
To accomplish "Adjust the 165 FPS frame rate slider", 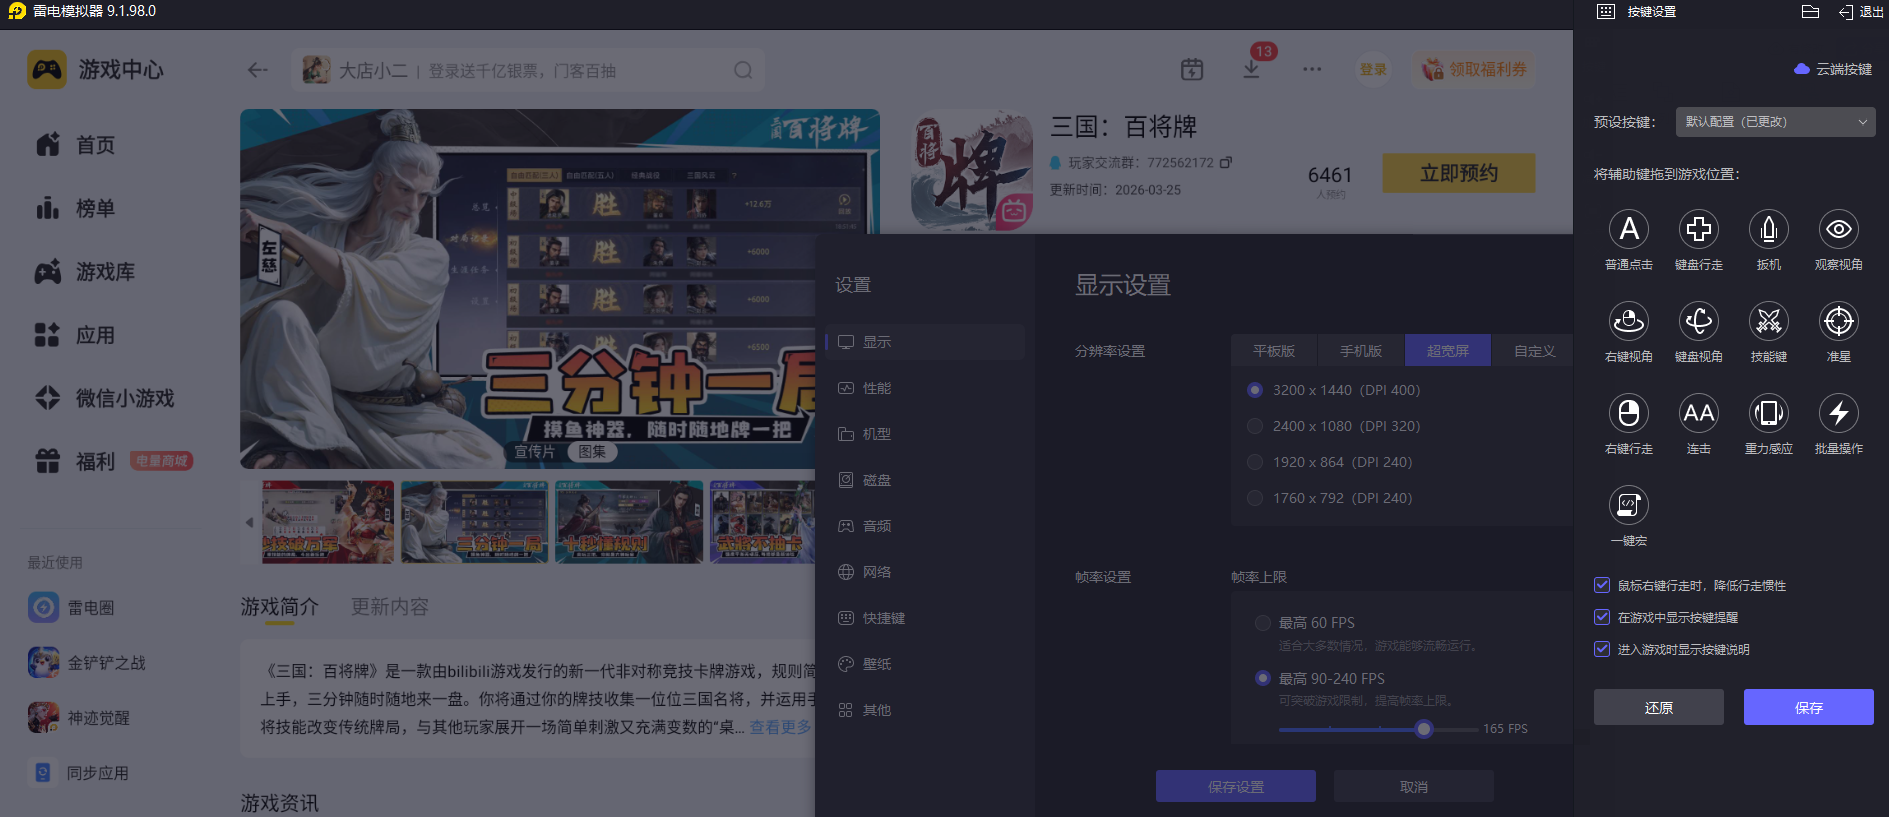I will 1424,729.
